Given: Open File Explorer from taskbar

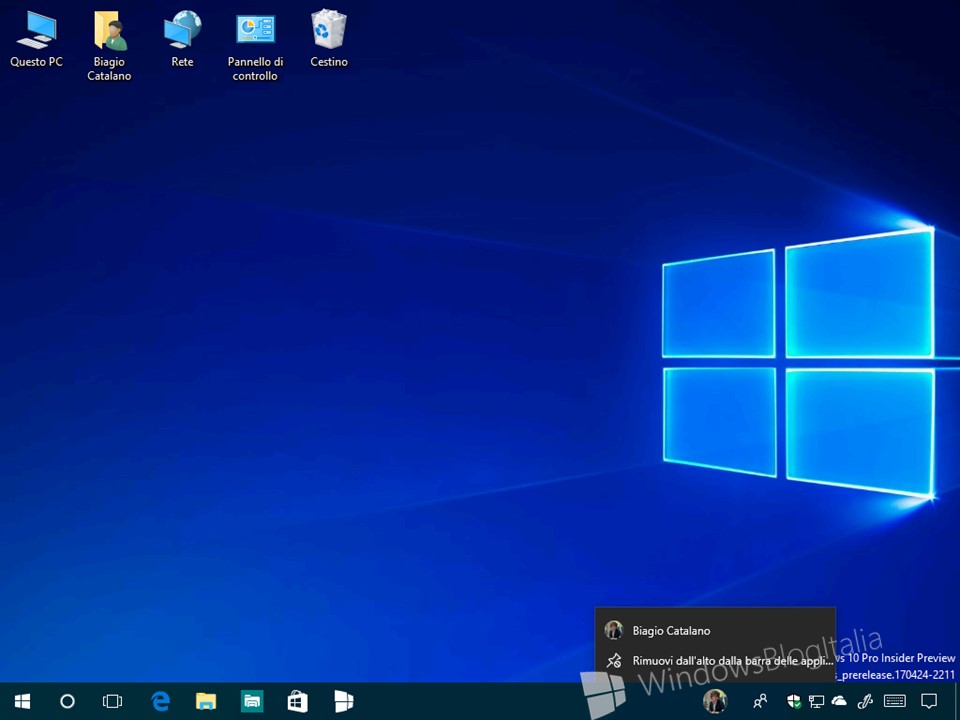Looking at the screenshot, I should pos(206,701).
